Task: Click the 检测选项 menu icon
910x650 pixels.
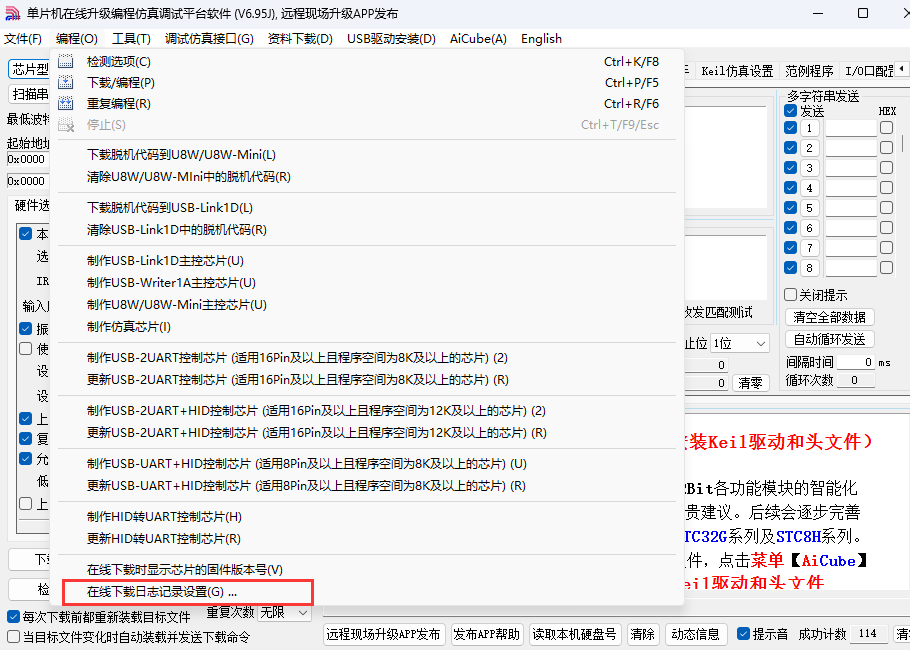Action: pyautogui.click(x=66, y=62)
